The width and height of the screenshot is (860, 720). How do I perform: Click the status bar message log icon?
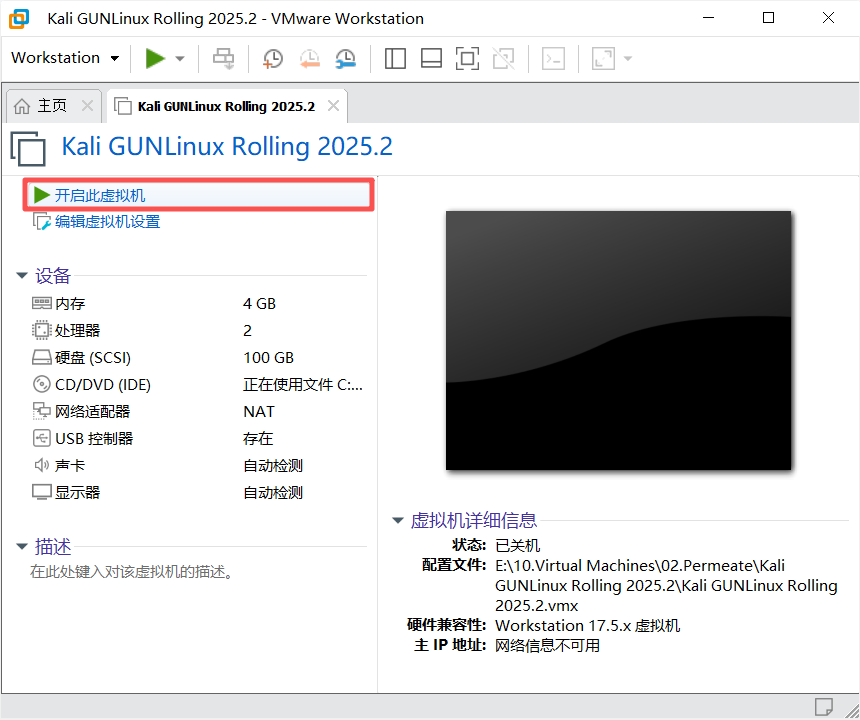coord(823,706)
